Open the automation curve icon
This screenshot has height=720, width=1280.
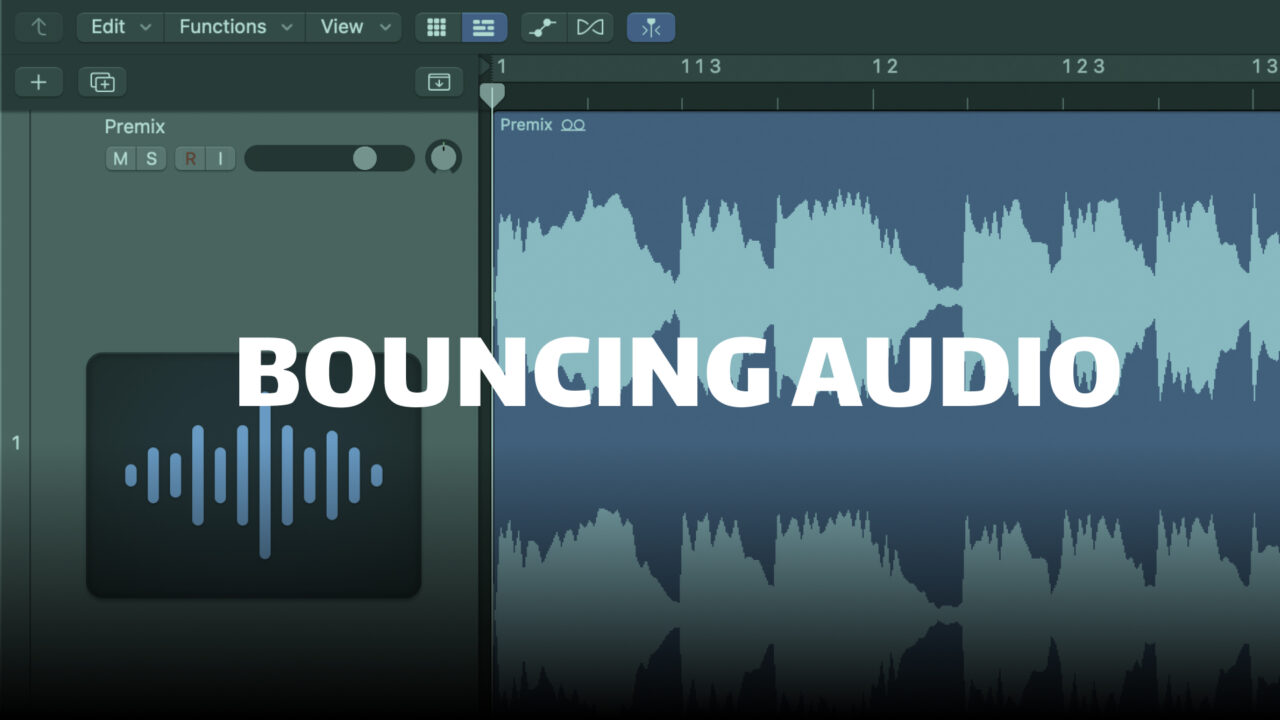[x=543, y=27]
